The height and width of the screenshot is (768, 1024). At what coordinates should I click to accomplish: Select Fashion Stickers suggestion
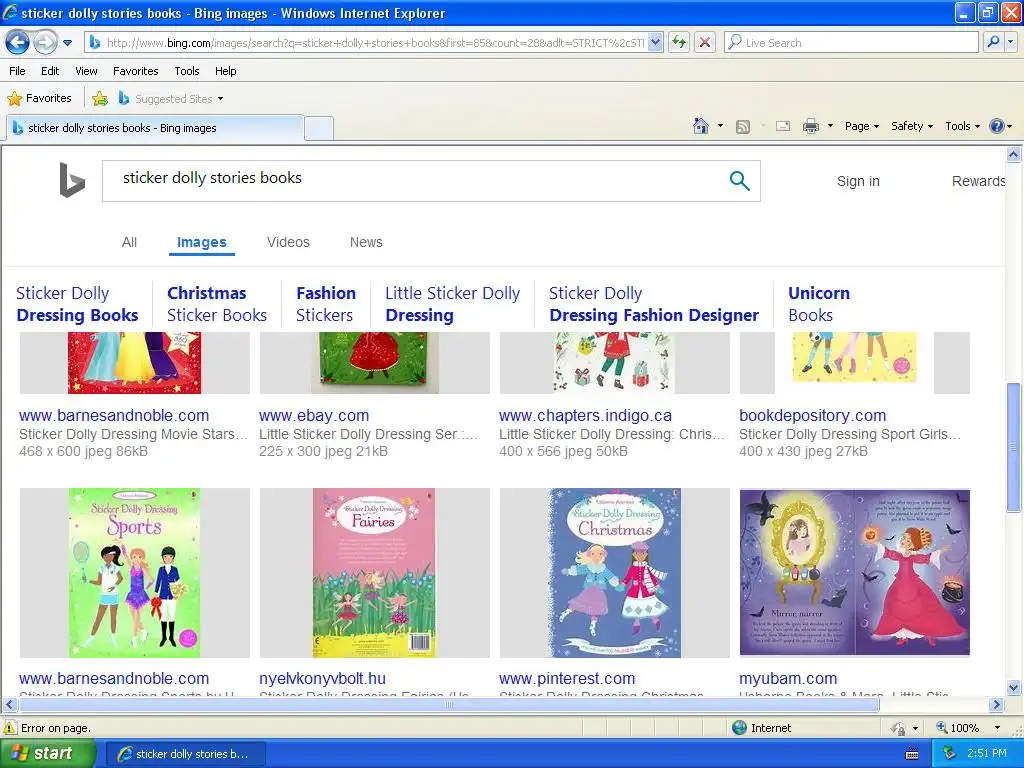coord(326,304)
